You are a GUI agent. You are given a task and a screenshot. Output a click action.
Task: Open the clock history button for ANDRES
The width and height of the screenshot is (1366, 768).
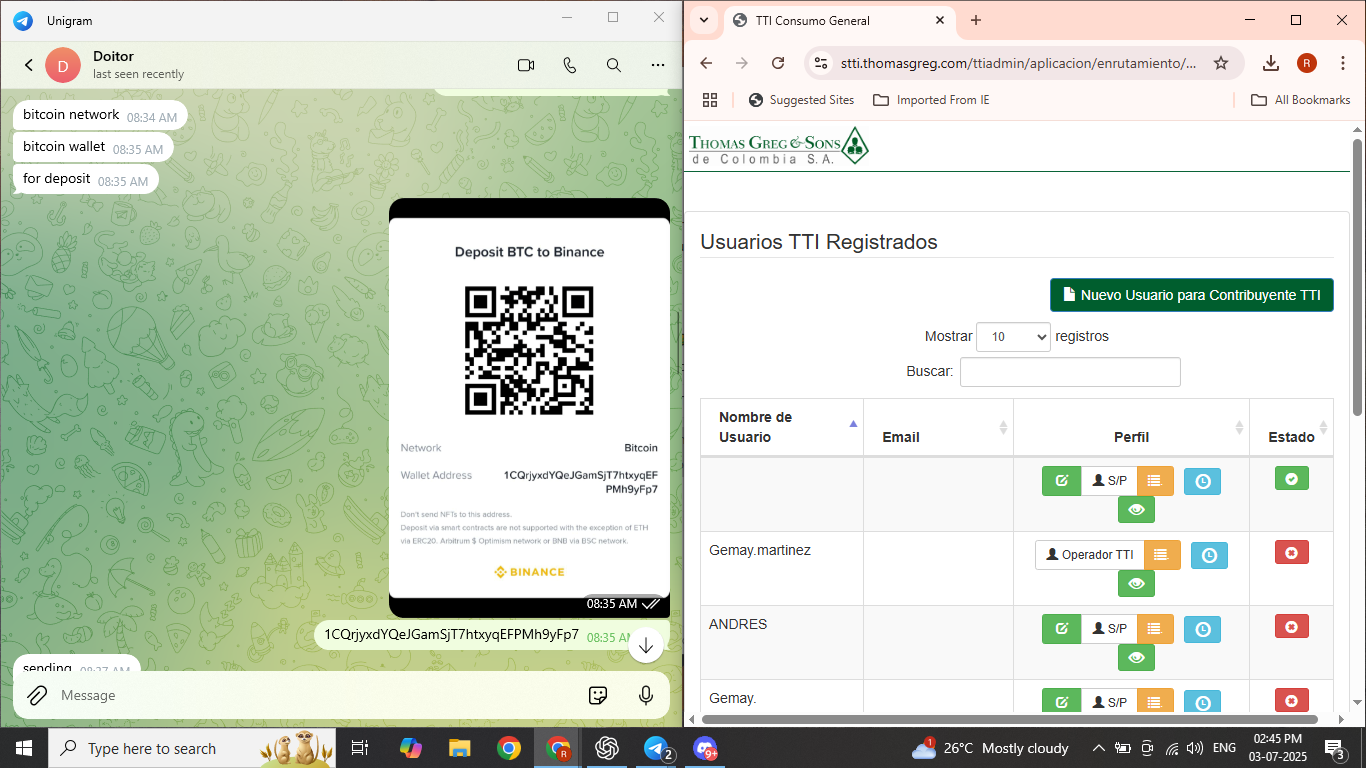(x=1203, y=630)
